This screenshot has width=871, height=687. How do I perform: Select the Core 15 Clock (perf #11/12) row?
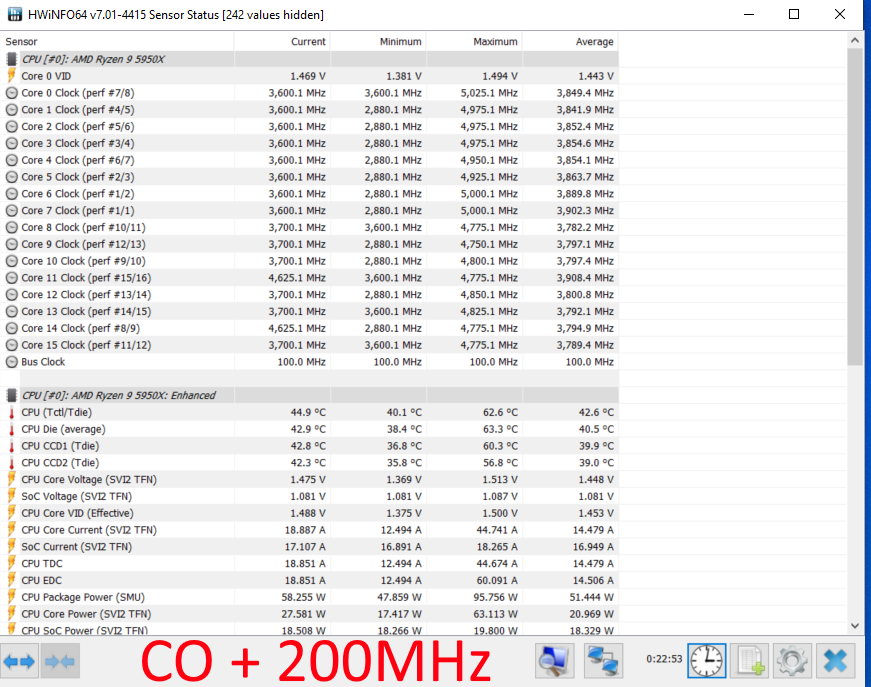click(309, 345)
